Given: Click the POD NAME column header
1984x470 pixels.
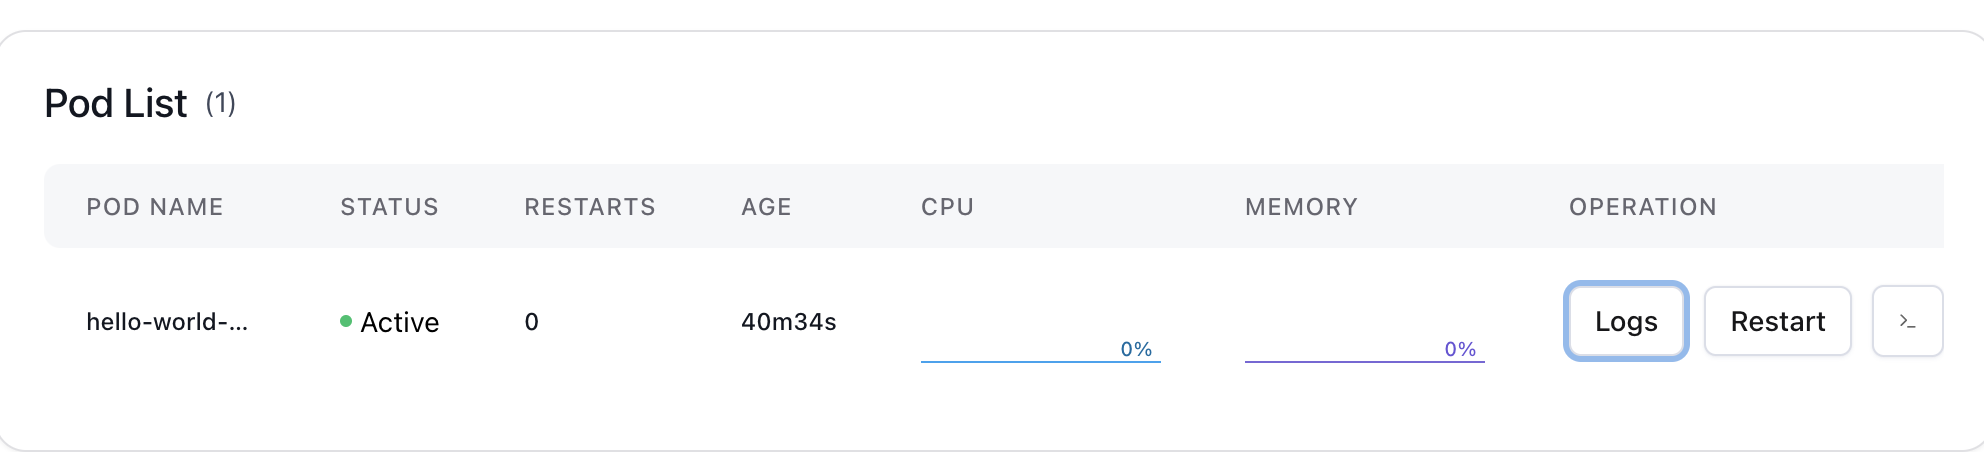Looking at the screenshot, I should coord(155,207).
